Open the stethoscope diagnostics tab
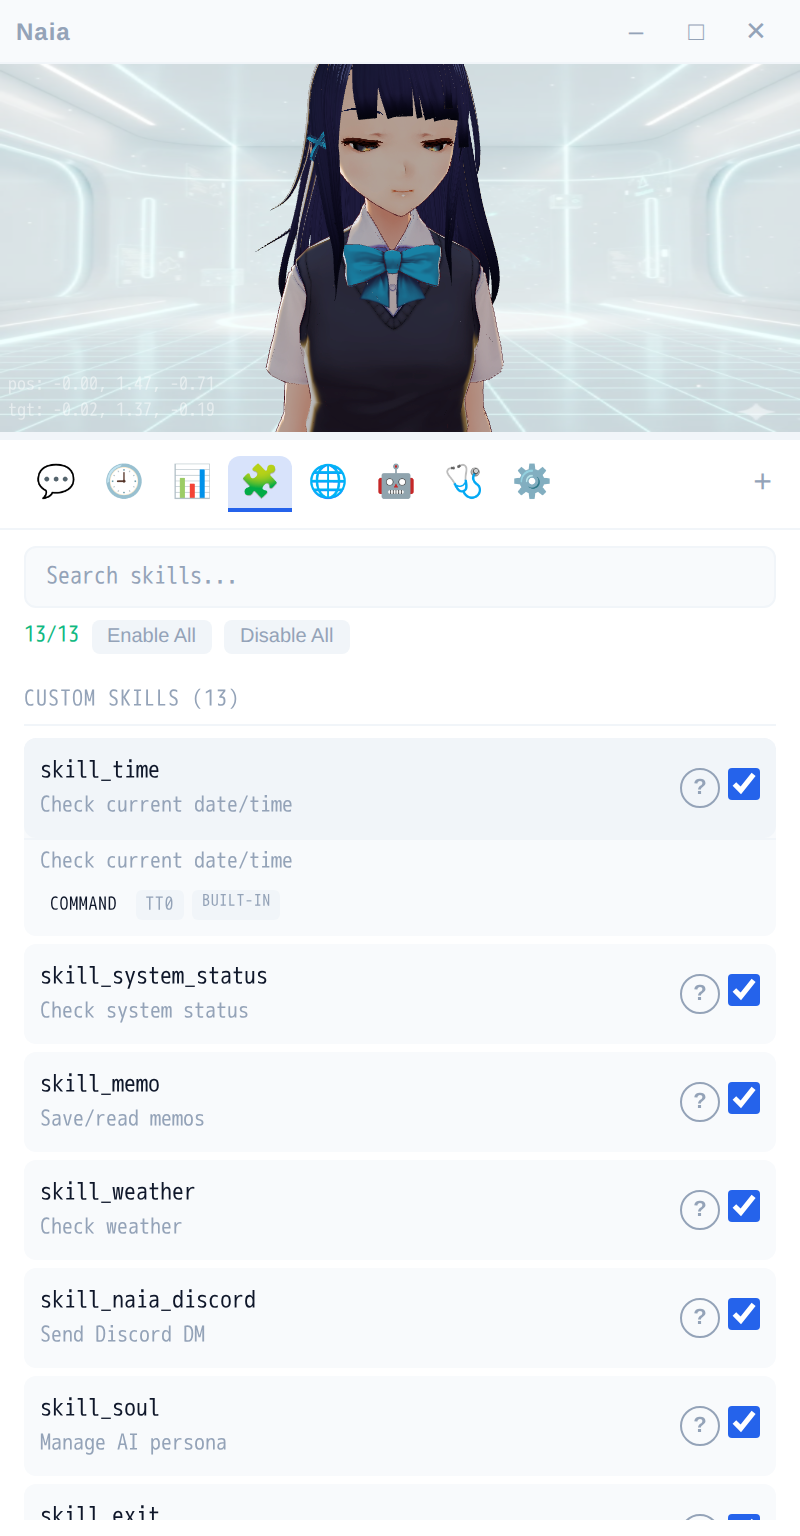The width and height of the screenshot is (800, 1536). [464, 482]
